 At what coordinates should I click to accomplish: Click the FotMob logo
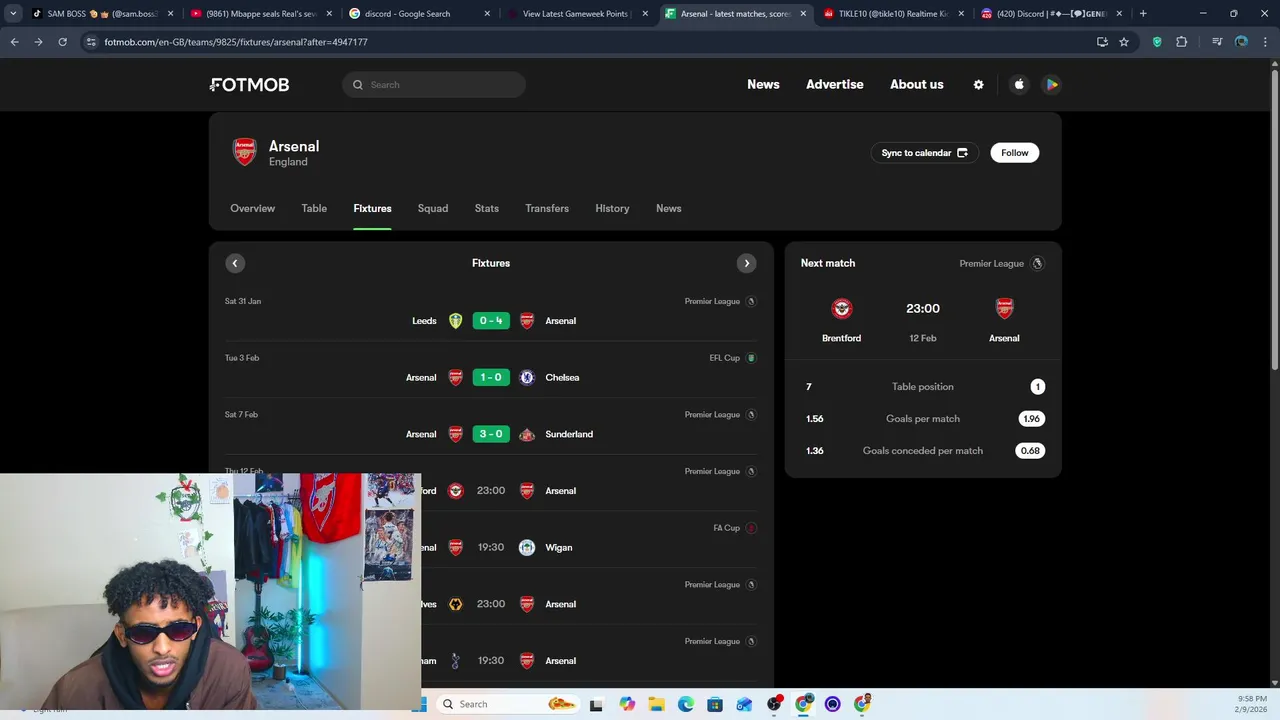(250, 85)
